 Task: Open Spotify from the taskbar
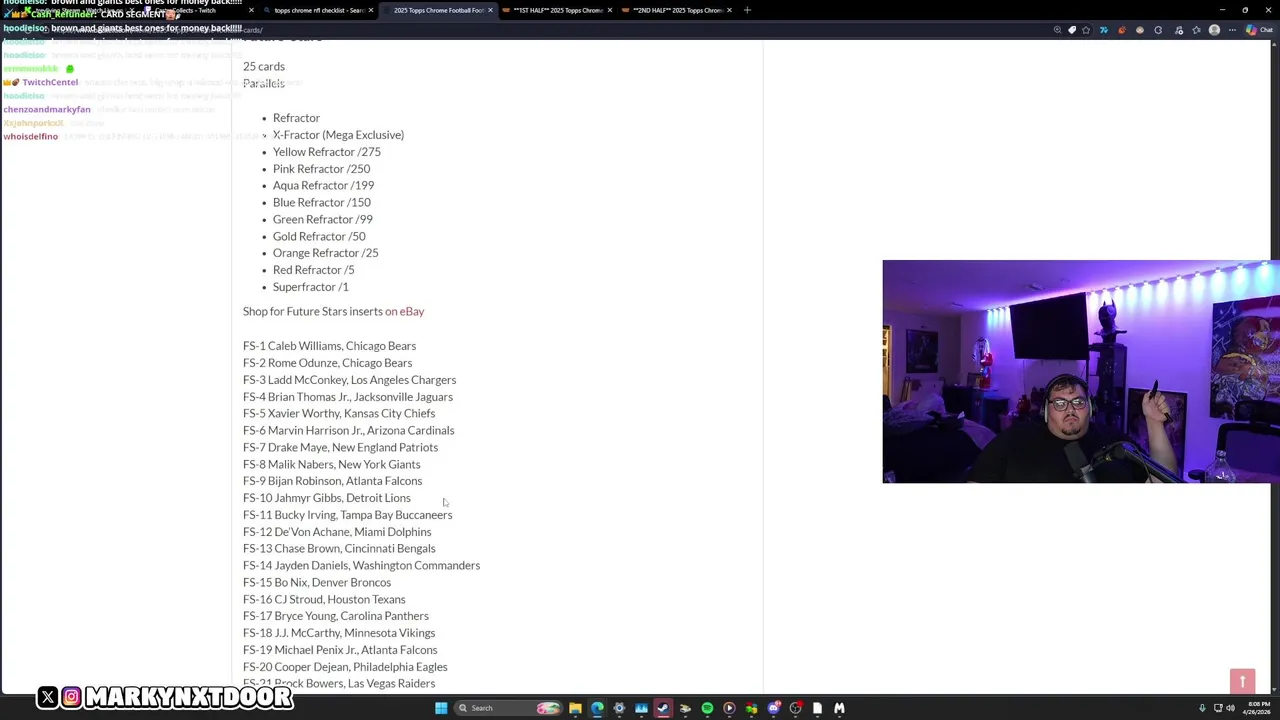tap(707, 708)
